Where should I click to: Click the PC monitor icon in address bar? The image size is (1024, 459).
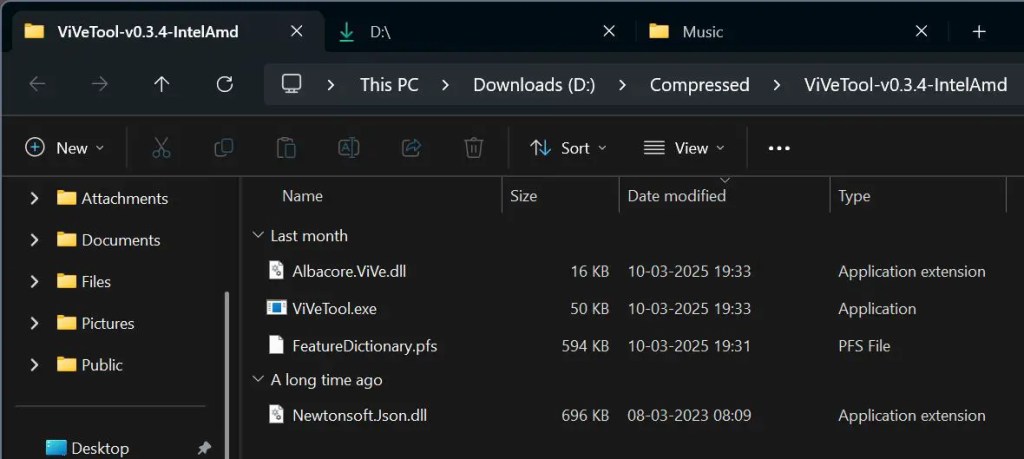(291, 84)
